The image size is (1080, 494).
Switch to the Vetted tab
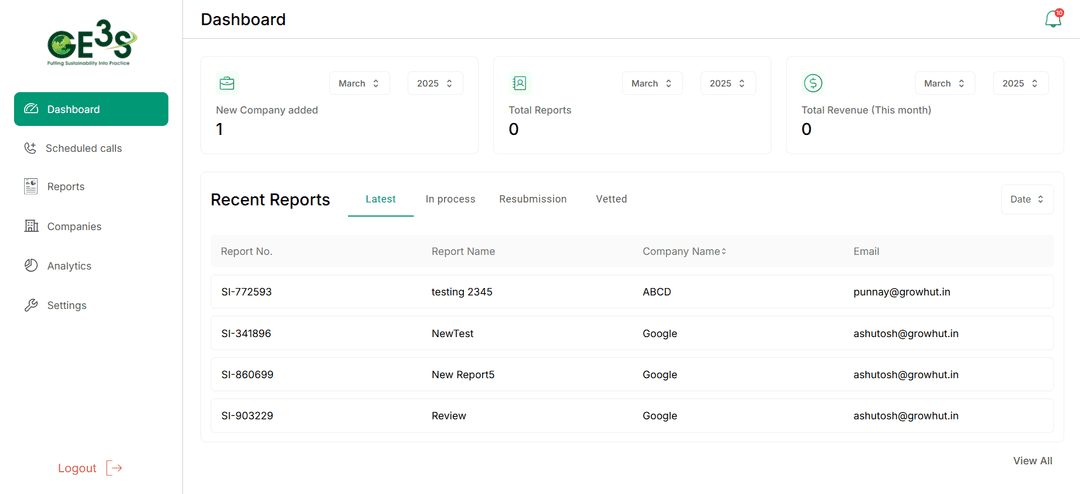(x=612, y=199)
